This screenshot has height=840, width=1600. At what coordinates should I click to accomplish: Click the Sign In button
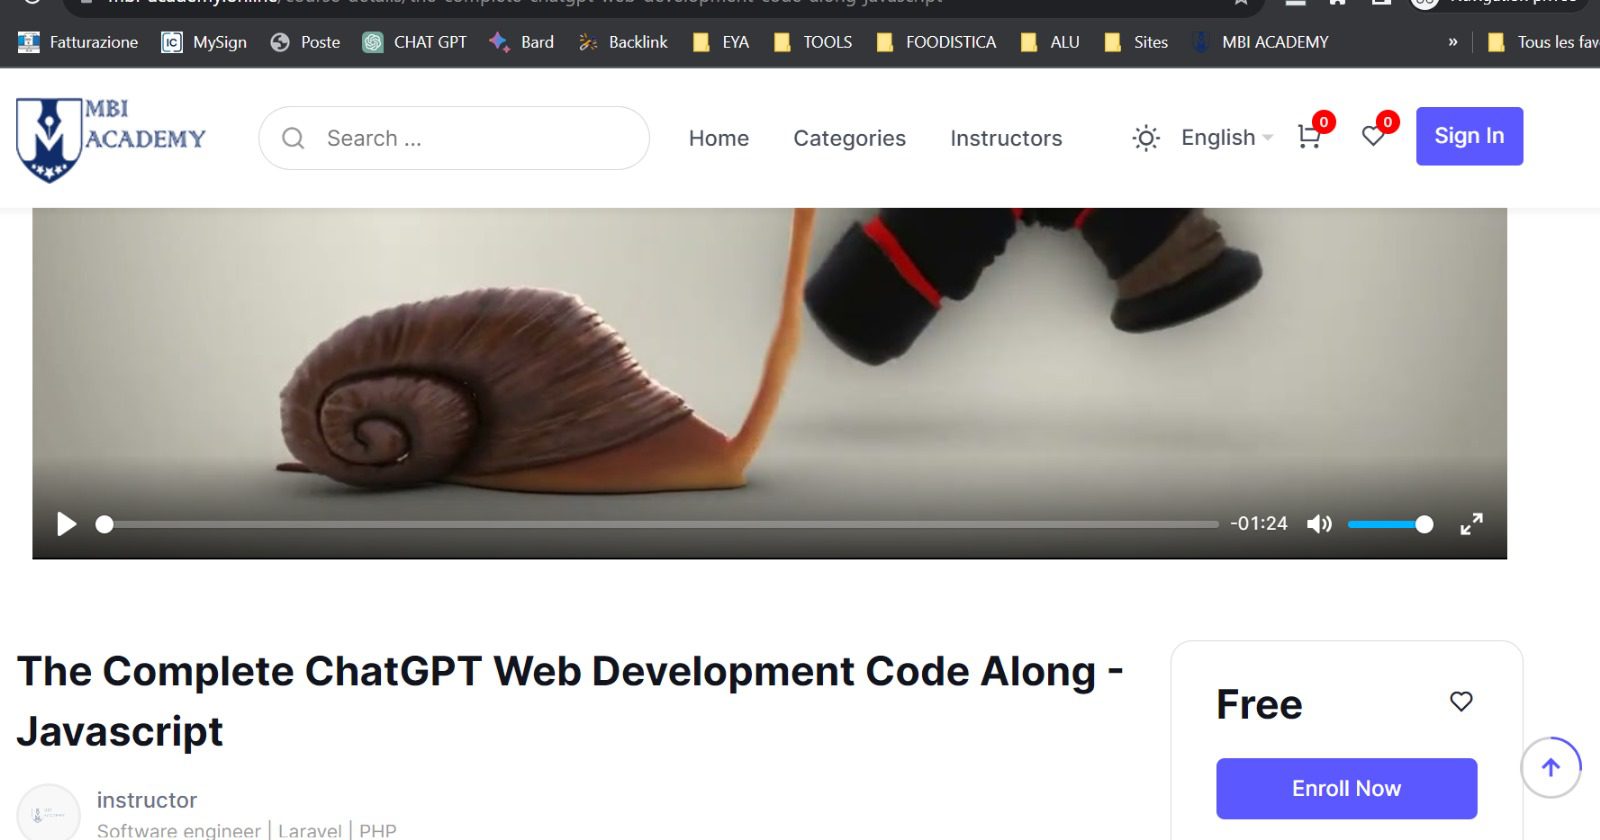click(1469, 136)
